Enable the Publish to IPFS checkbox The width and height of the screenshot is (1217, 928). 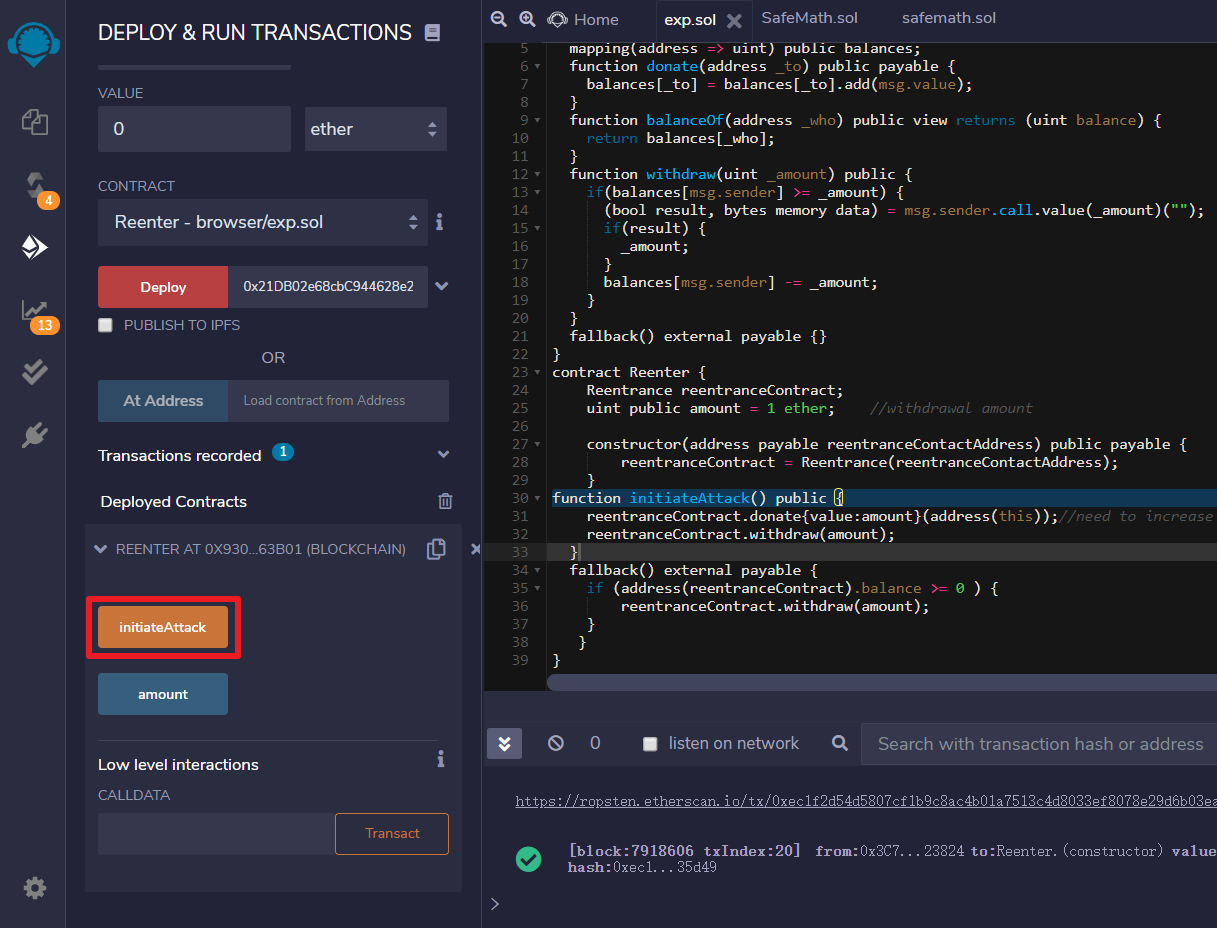coord(105,325)
